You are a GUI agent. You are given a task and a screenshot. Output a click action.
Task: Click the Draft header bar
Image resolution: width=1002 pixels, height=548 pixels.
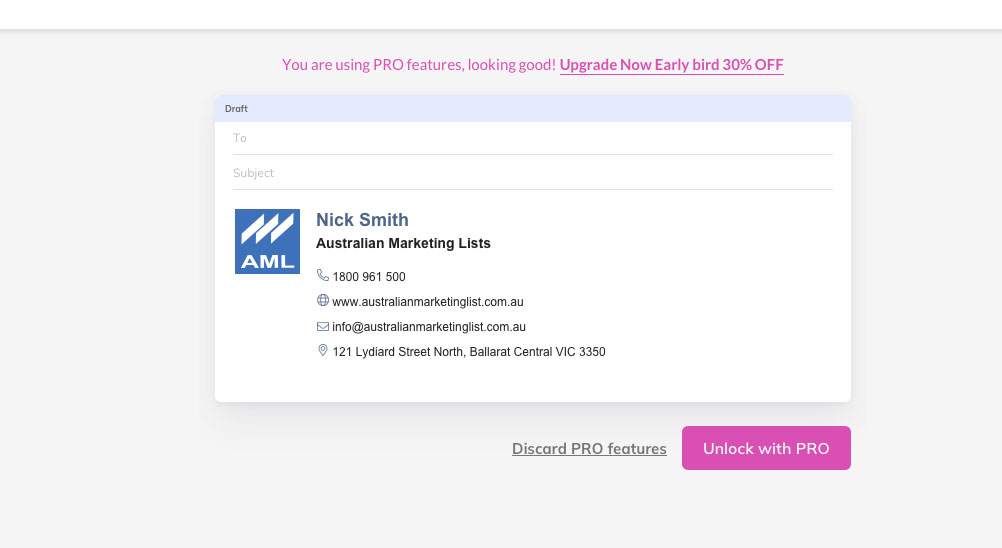pos(533,109)
